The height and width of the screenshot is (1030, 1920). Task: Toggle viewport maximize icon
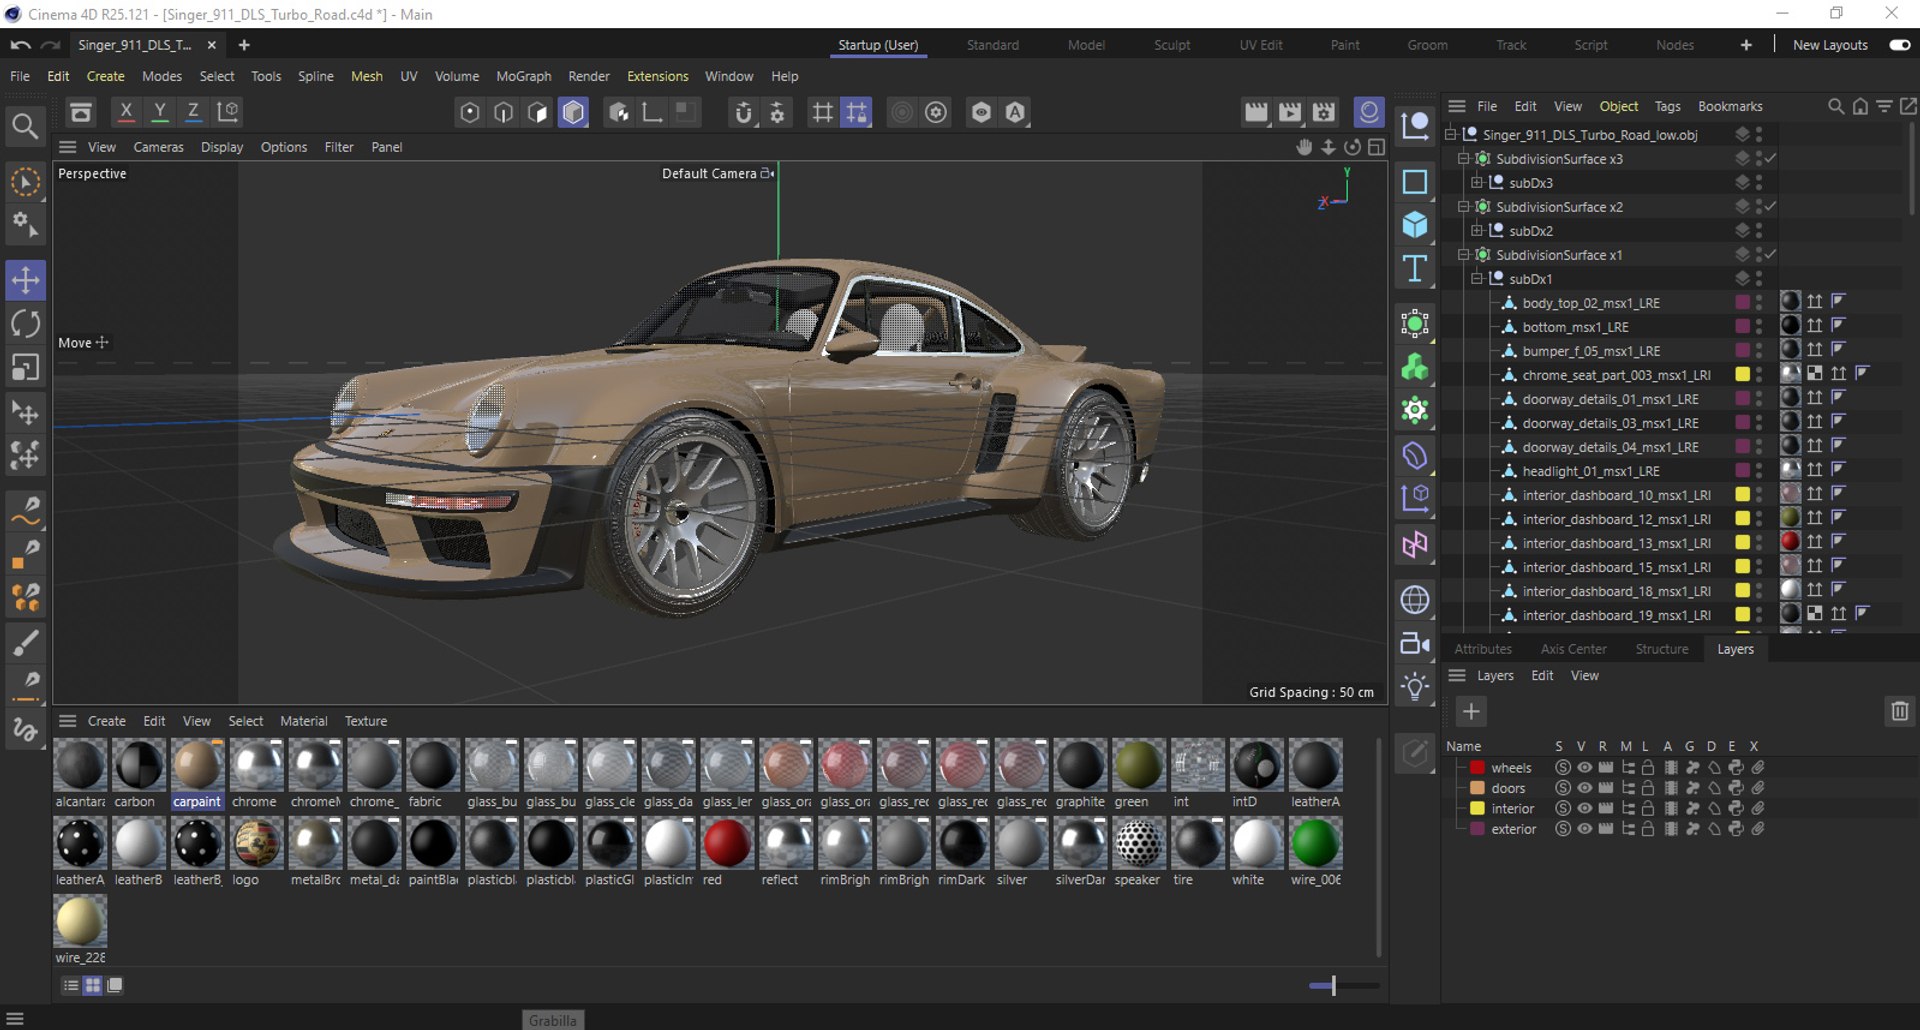point(1377,147)
